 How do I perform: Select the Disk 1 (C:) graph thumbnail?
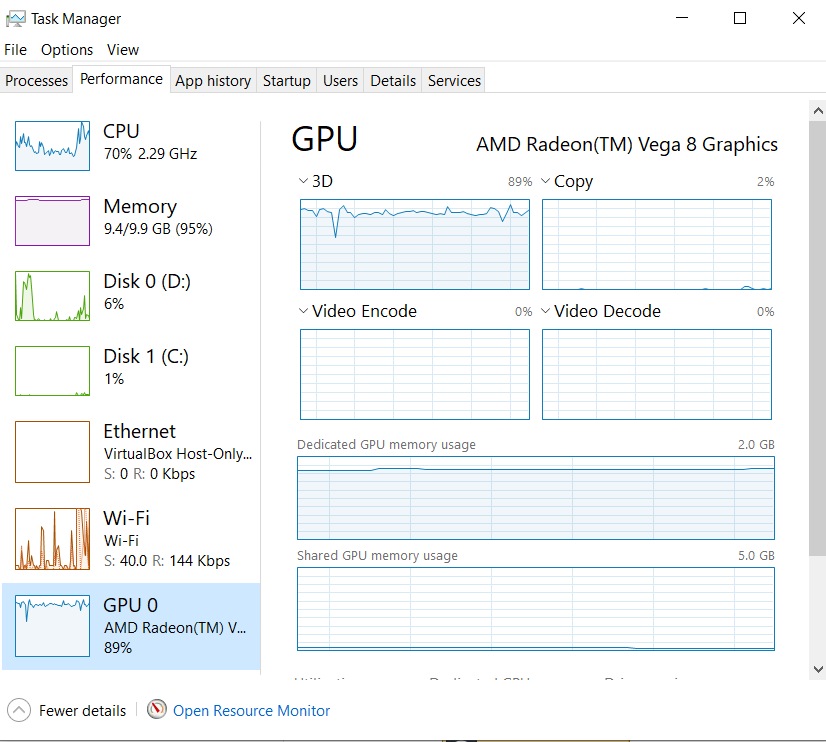pyautogui.click(x=52, y=371)
